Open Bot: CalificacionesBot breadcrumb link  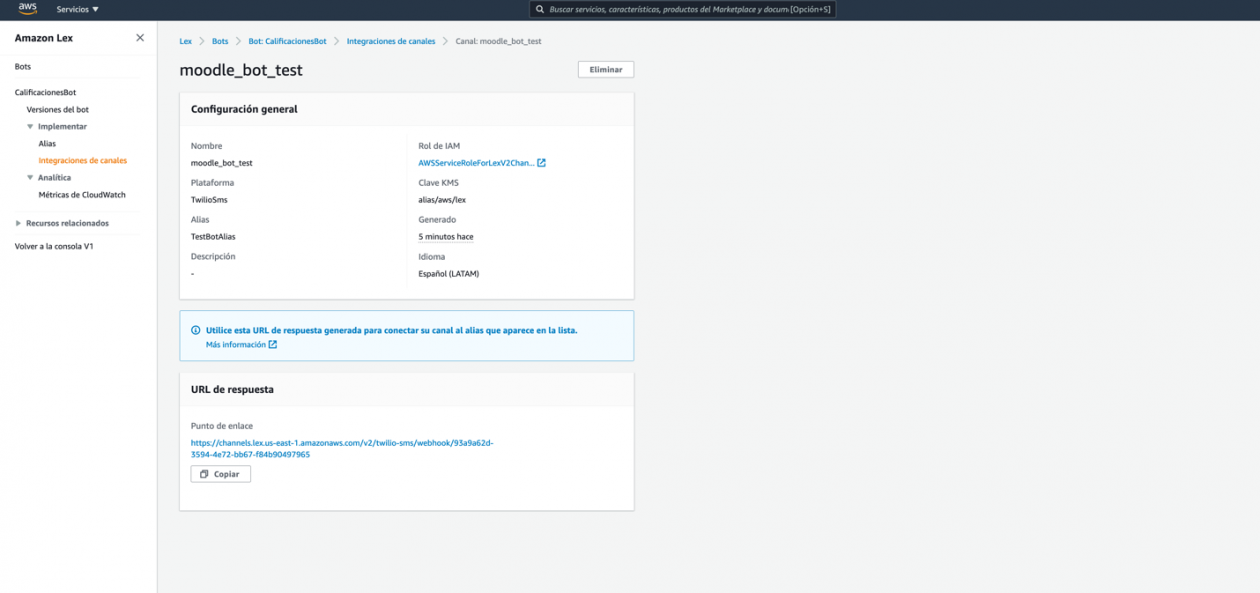[288, 41]
